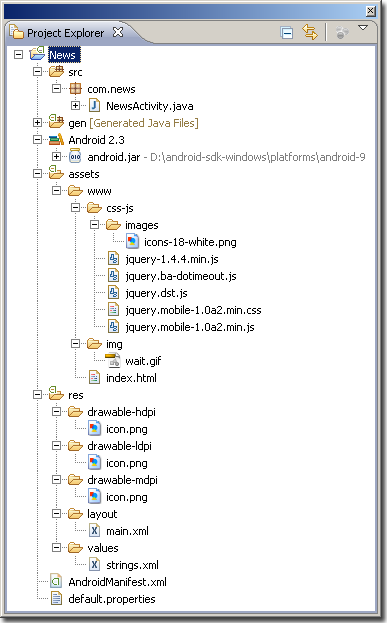
Task: Expand the gen folder
Action: 37,122
